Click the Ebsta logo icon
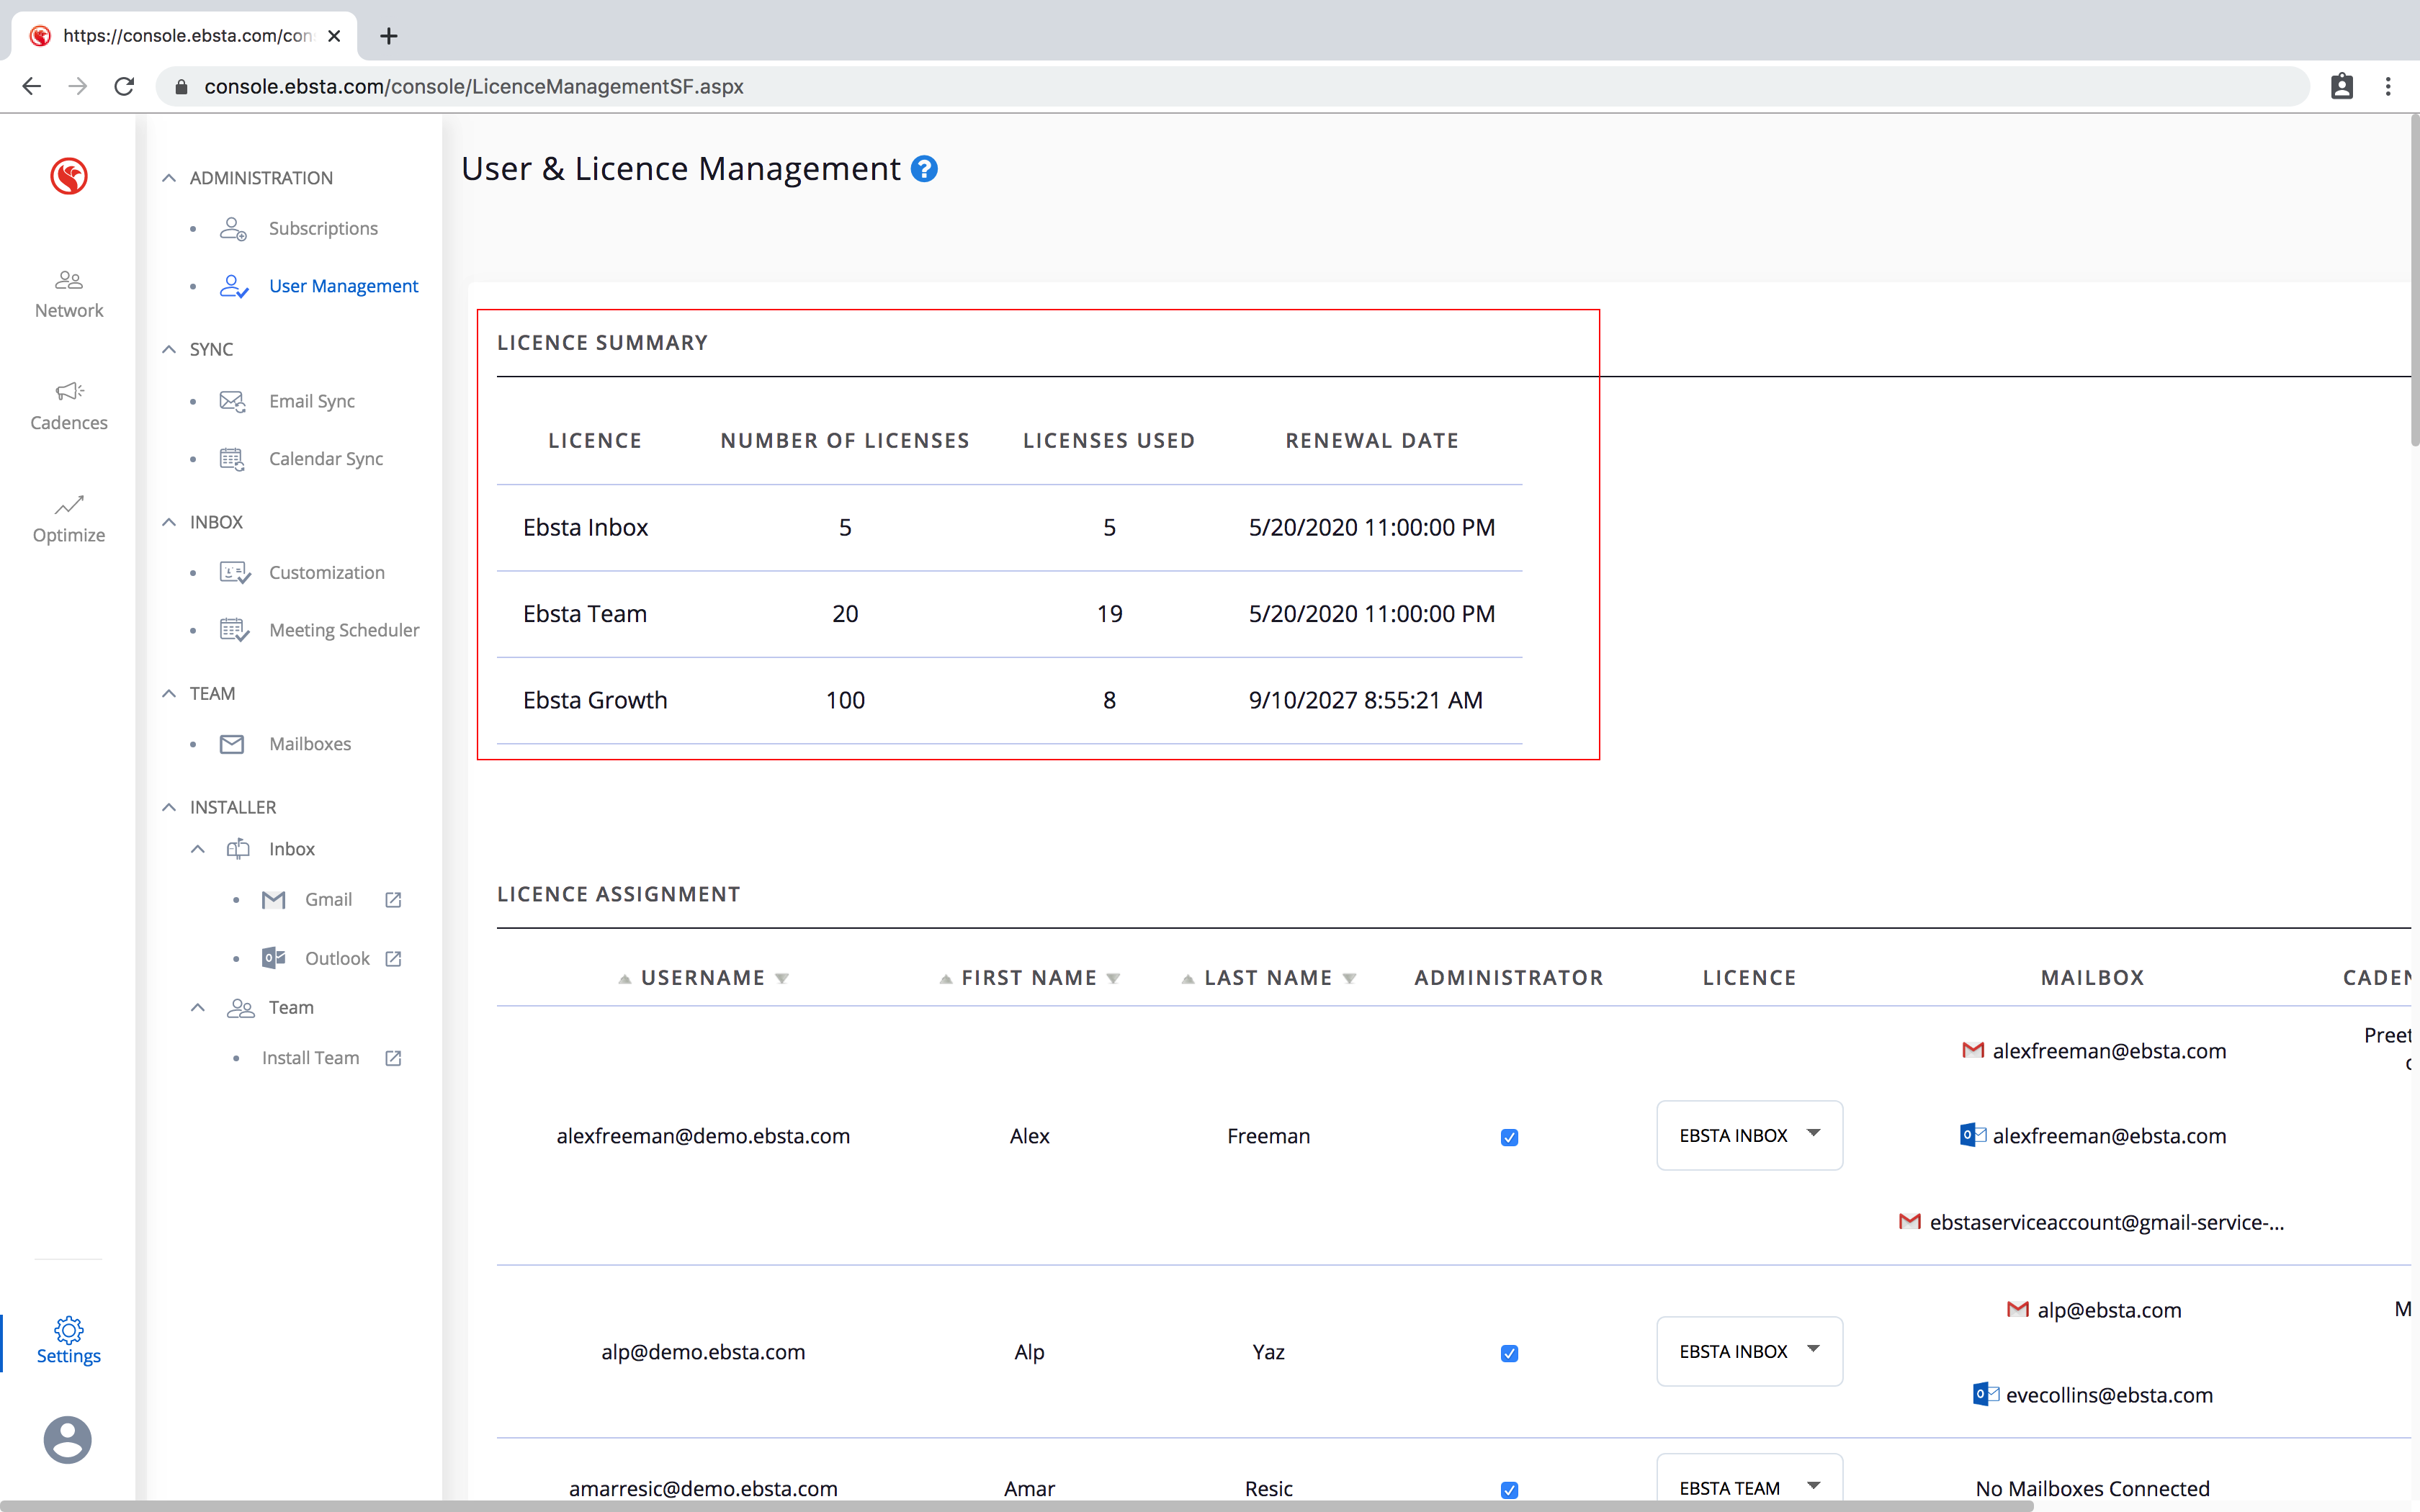The width and height of the screenshot is (2420, 1512). point(68,176)
